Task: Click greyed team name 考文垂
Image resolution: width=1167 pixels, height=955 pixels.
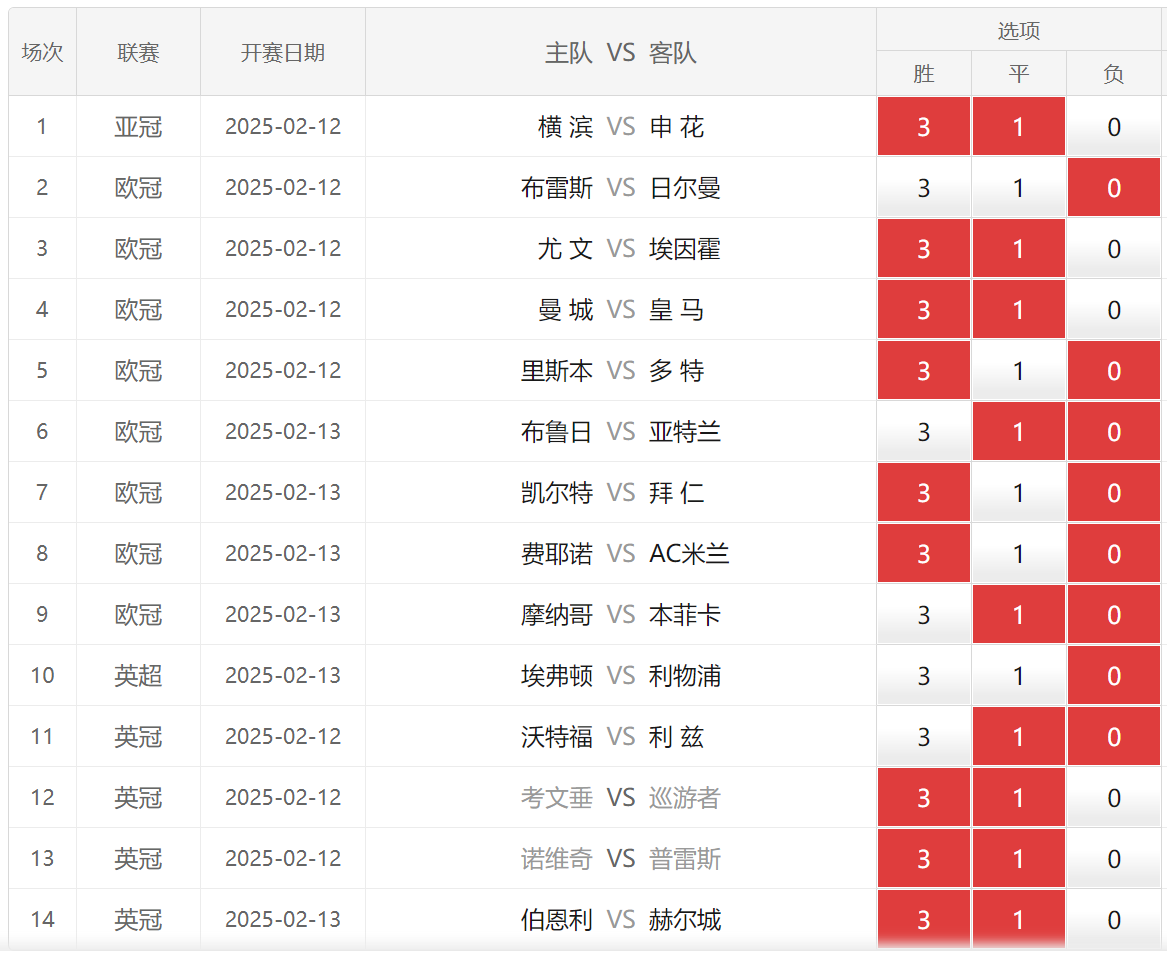Action: 557,798
